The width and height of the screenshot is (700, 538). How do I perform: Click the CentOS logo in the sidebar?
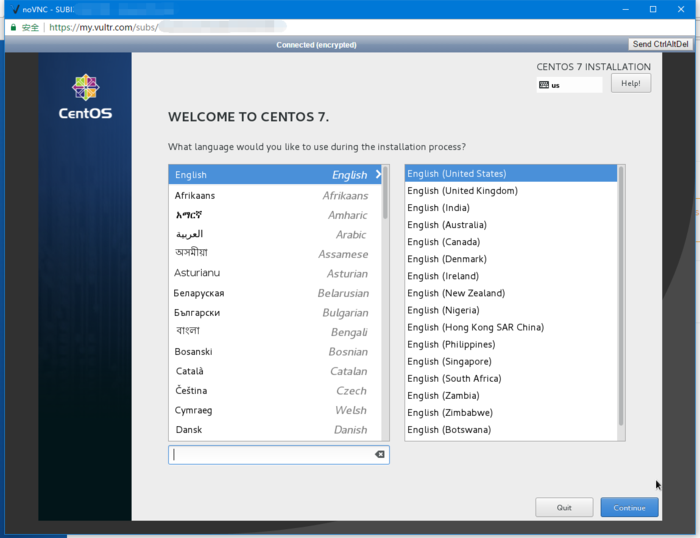(85, 97)
